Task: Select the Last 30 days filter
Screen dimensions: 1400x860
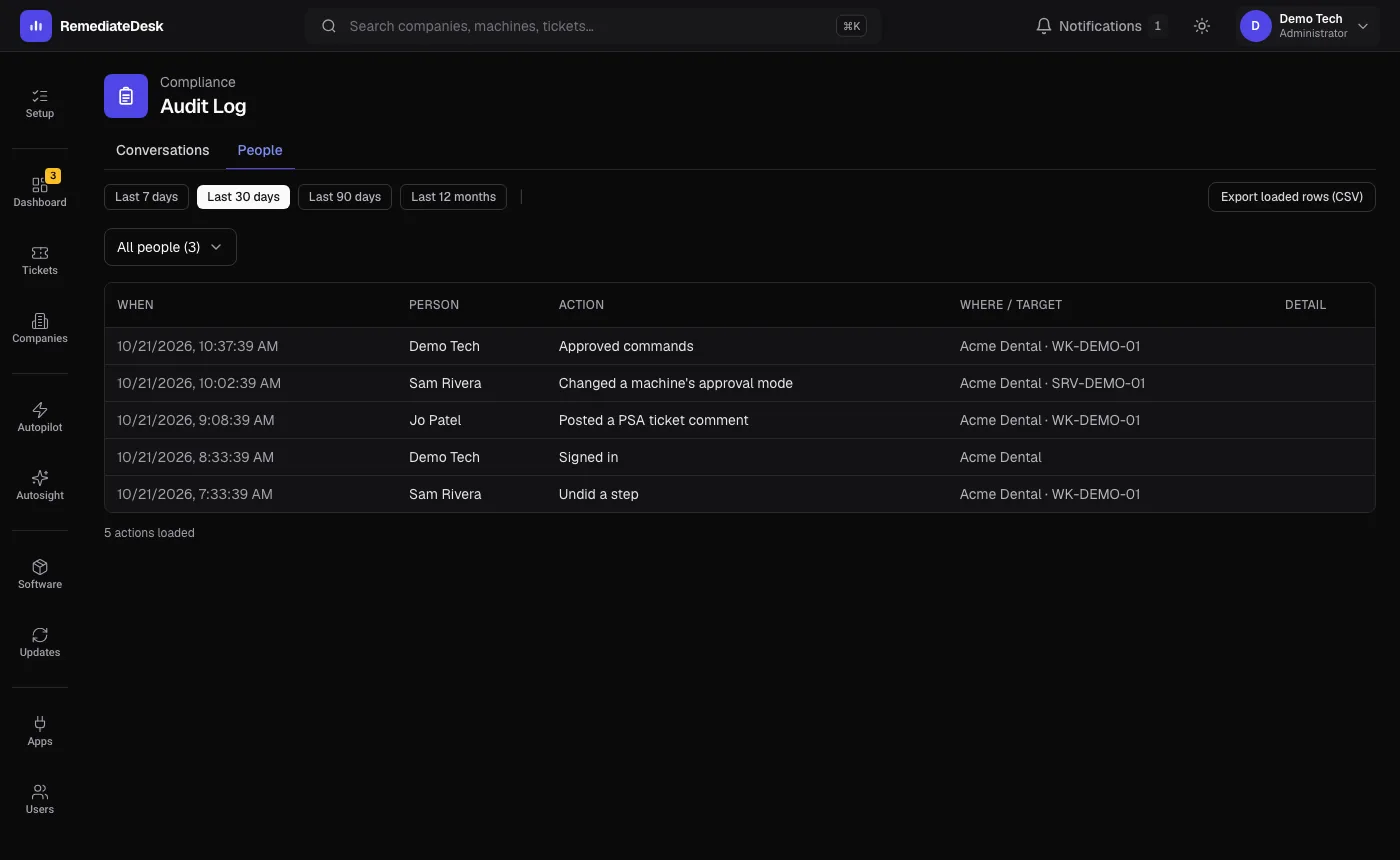Action: tap(243, 197)
